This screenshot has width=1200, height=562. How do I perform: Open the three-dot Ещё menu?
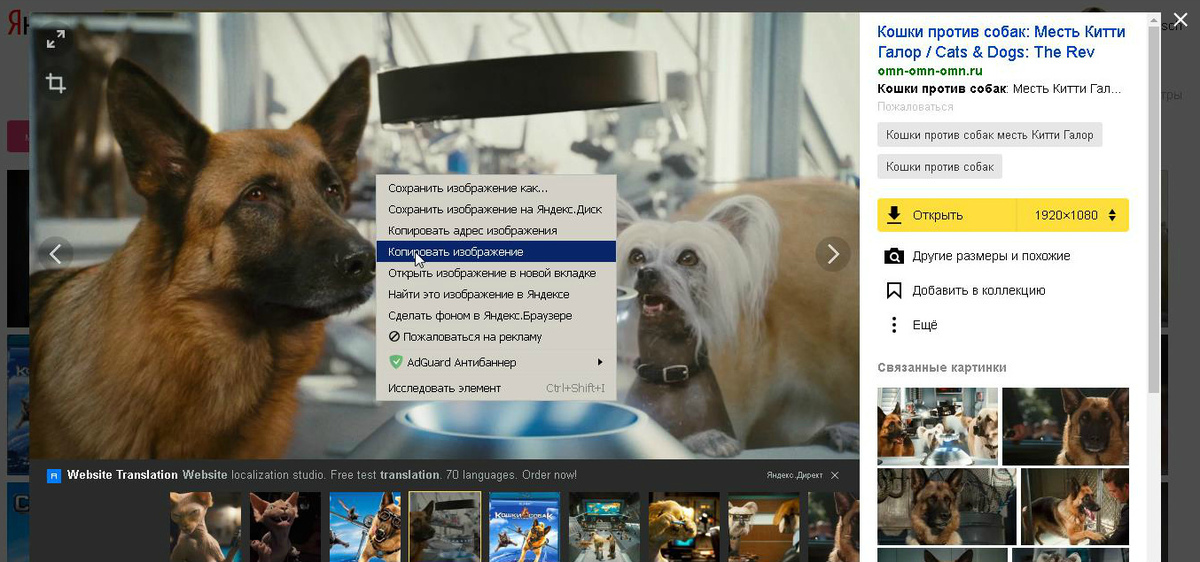coord(894,325)
